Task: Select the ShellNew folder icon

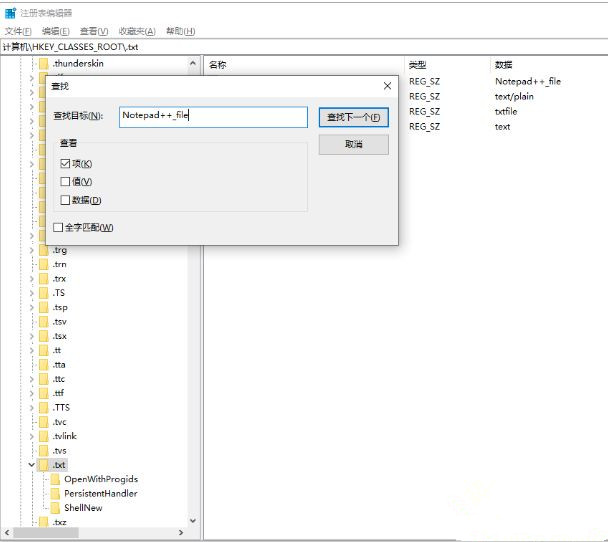Action: pyautogui.click(x=55, y=508)
